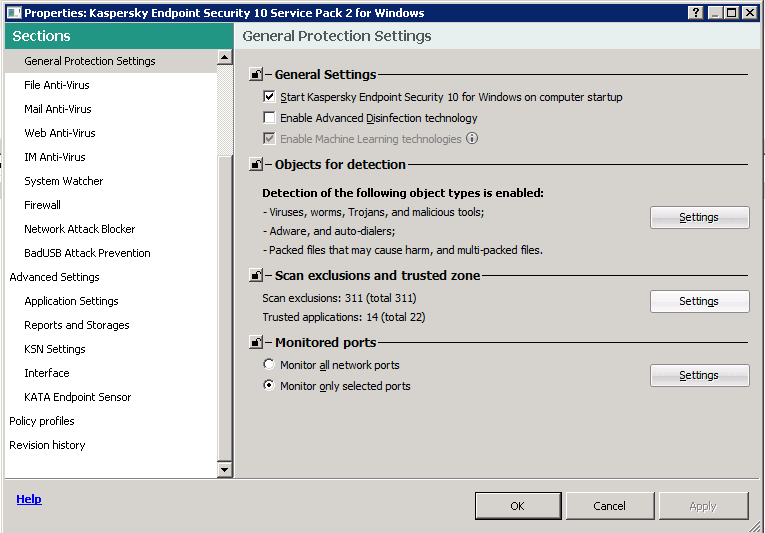Enable Advanced Disinfection technology checkbox
This screenshot has height=533, width=765.
[269, 118]
